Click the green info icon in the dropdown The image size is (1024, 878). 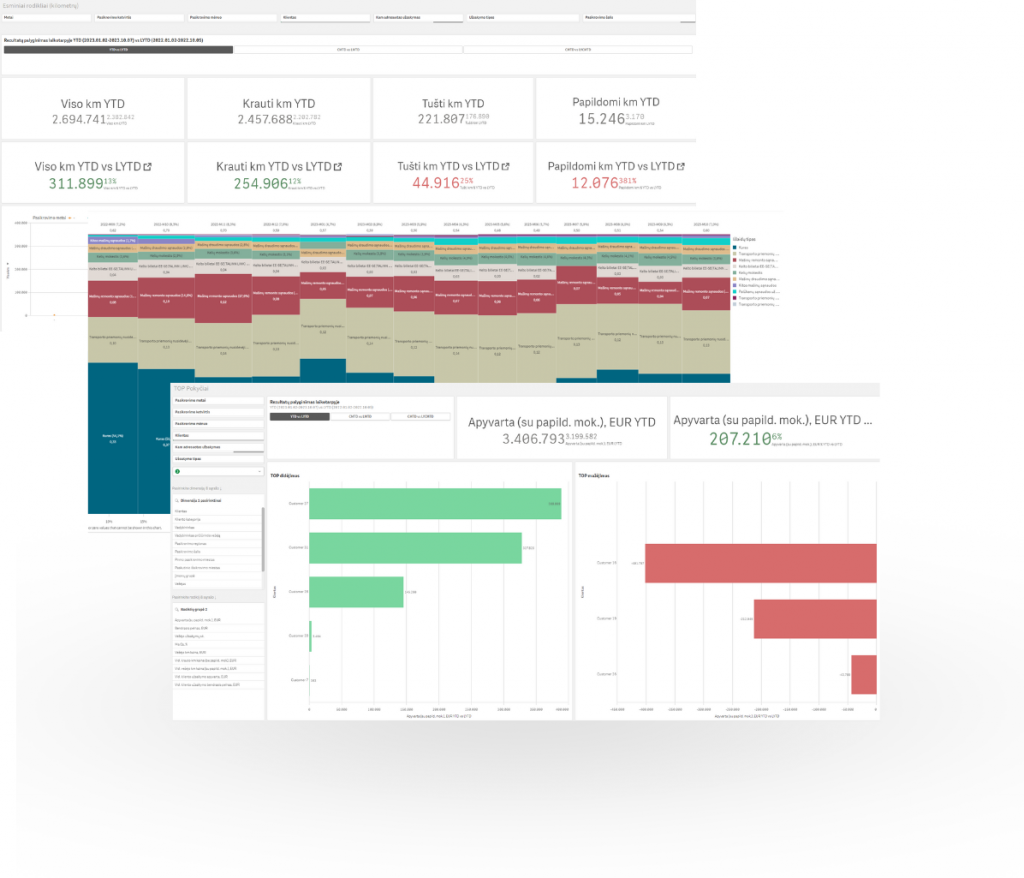coord(177,470)
